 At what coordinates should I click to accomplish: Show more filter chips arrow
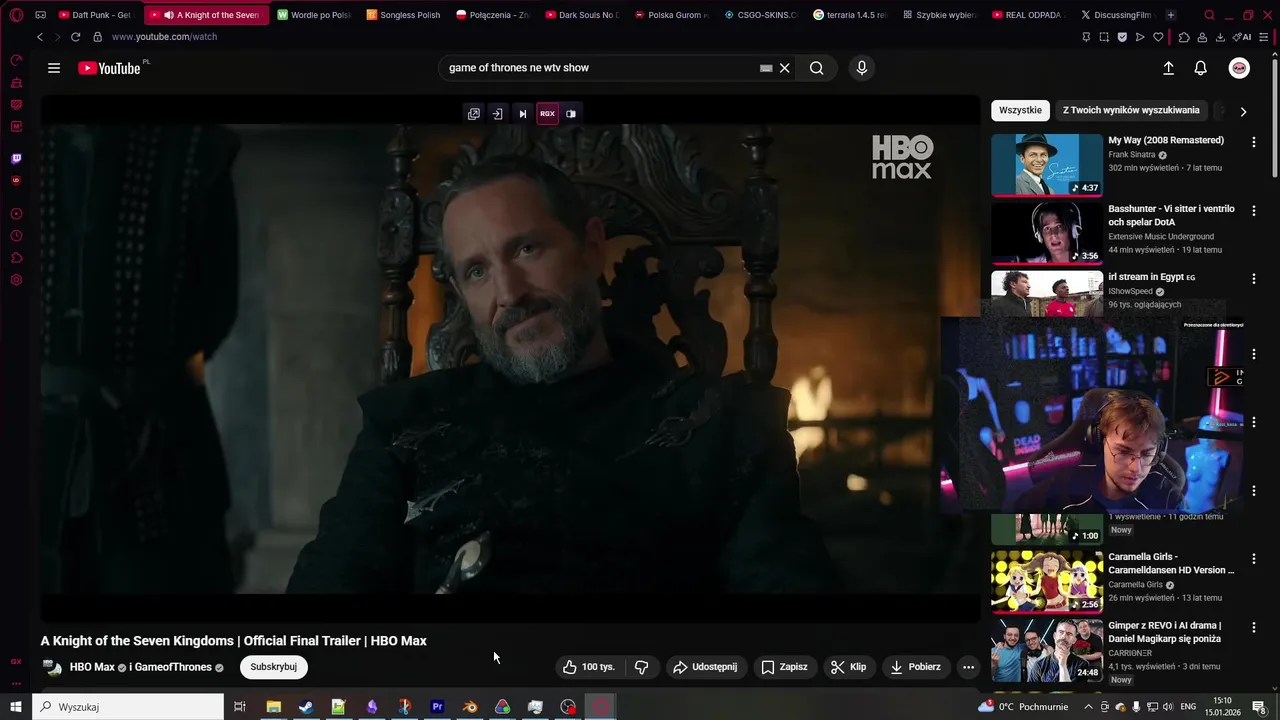tap(1243, 111)
